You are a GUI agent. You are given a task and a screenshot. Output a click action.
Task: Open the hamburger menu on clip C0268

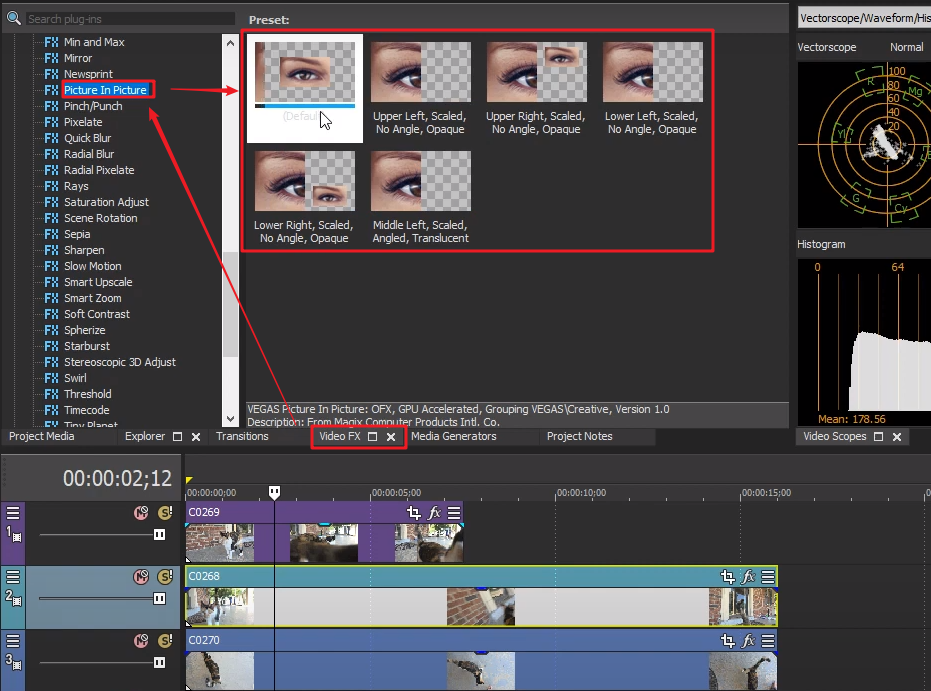tap(768, 576)
